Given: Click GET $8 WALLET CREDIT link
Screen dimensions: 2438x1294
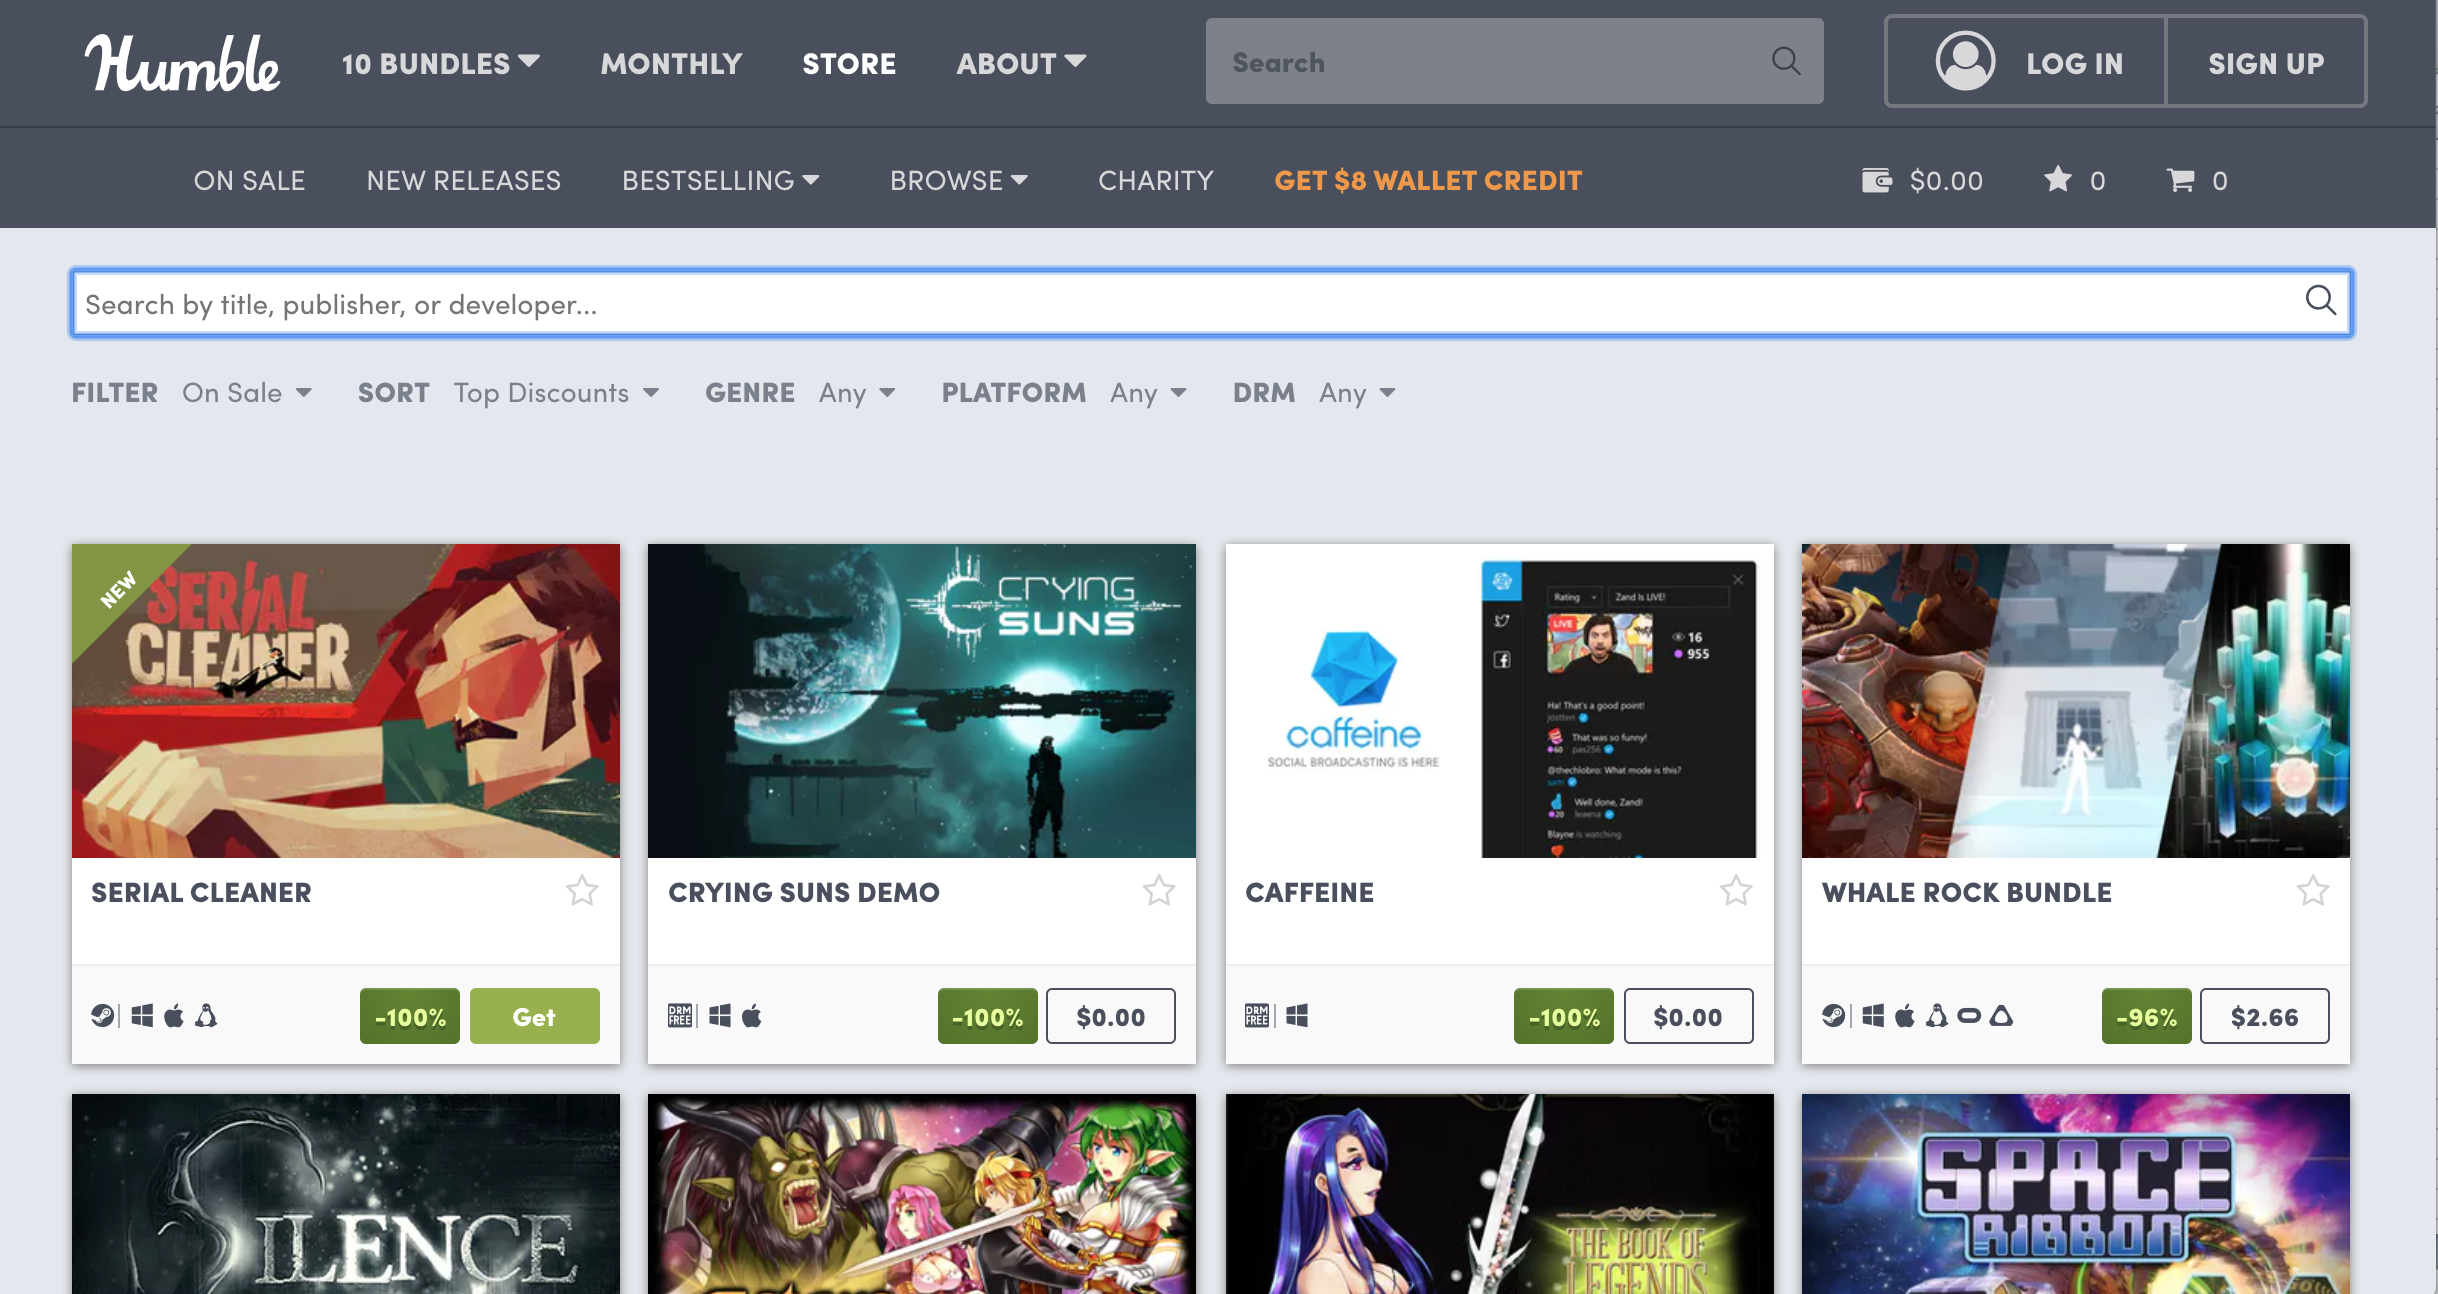Looking at the screenshot, I should 1425,179.
